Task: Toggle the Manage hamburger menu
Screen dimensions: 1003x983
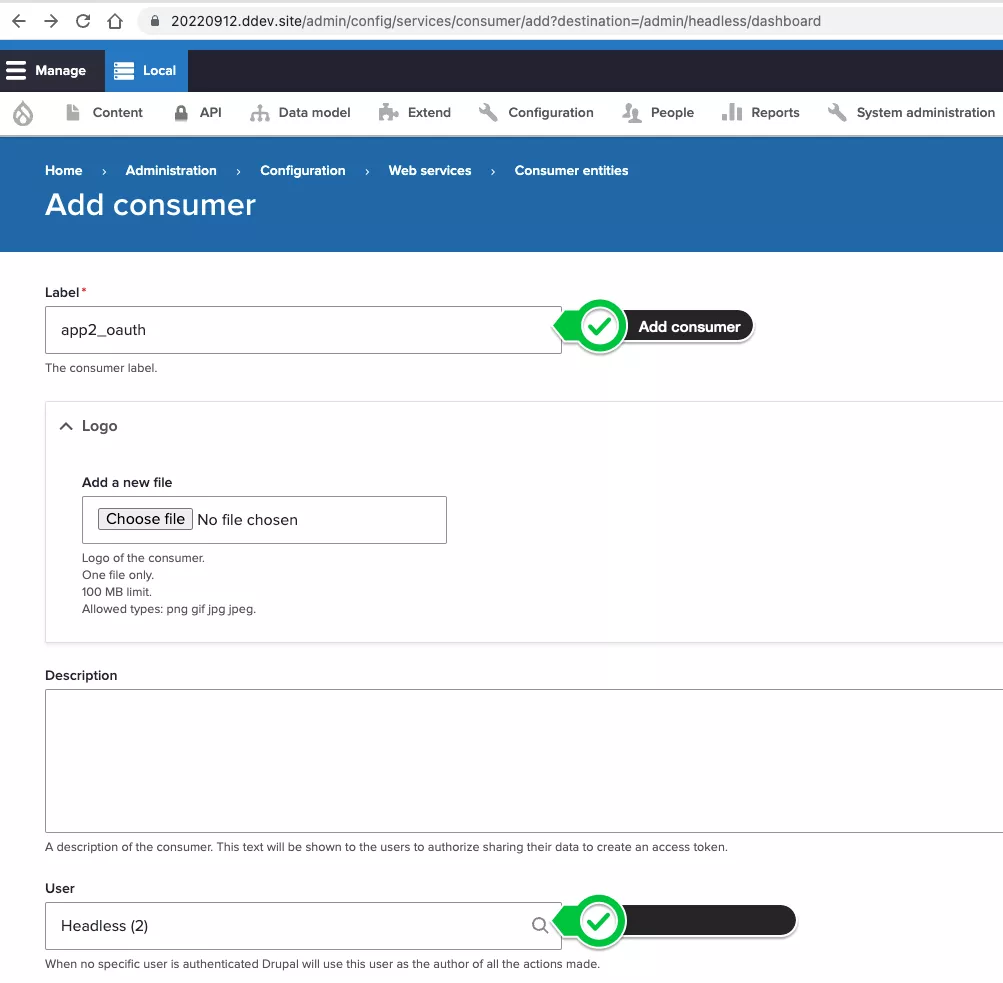Action: coord(46,71)
